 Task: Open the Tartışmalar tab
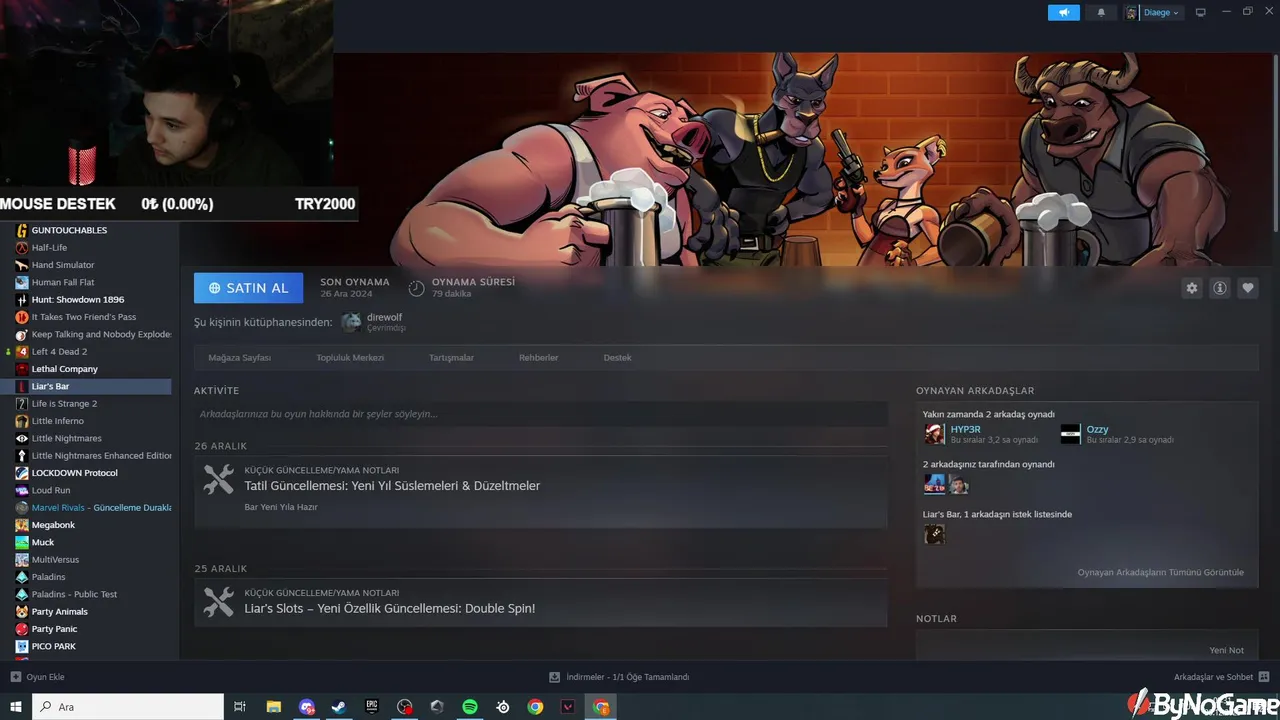(x=451, y=357)
